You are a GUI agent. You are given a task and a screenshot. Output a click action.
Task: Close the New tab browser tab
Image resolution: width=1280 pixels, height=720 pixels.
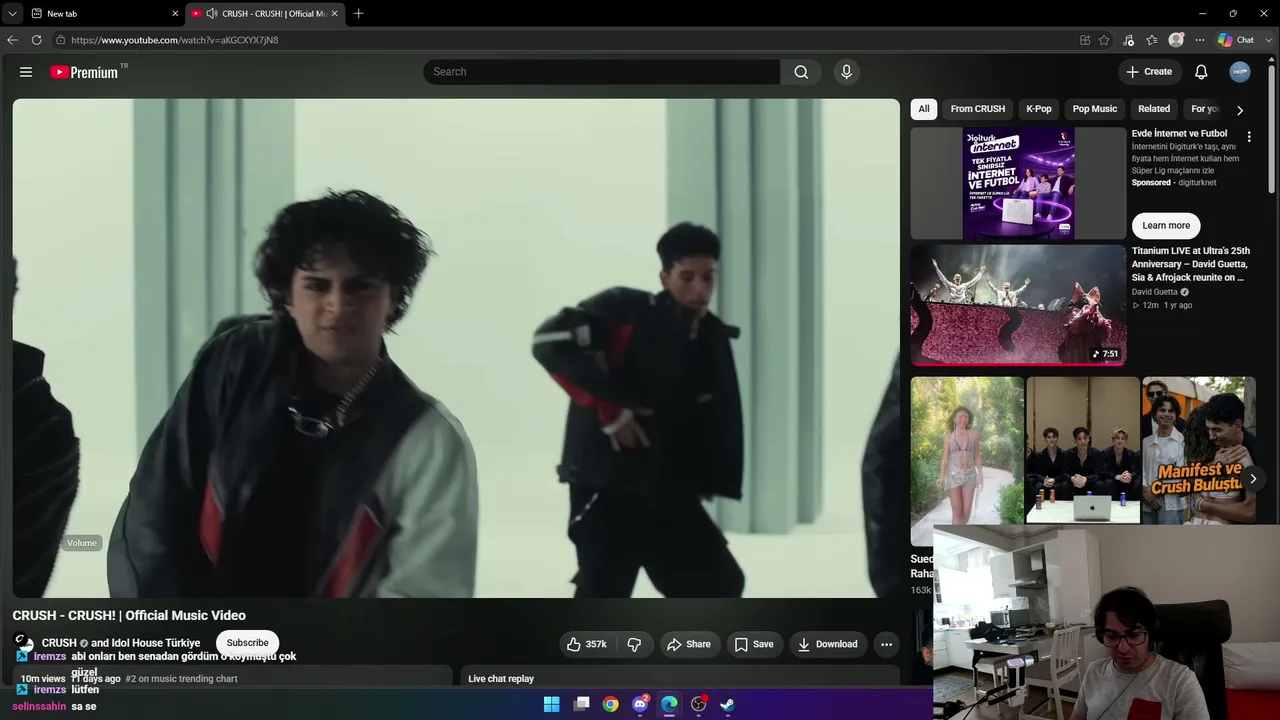175,13
